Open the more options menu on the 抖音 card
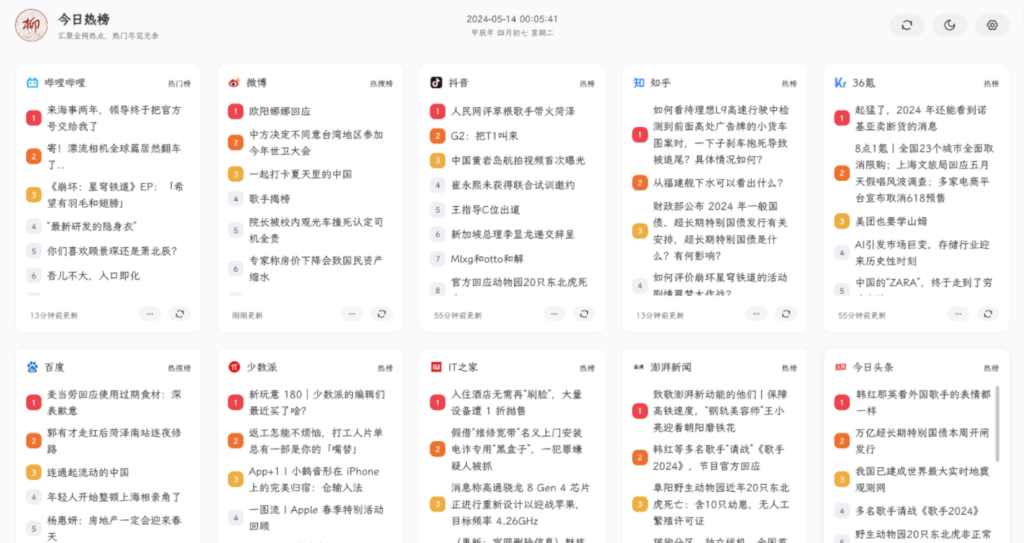The height and width of the screenshot is (543, 1024). (554, 314)
